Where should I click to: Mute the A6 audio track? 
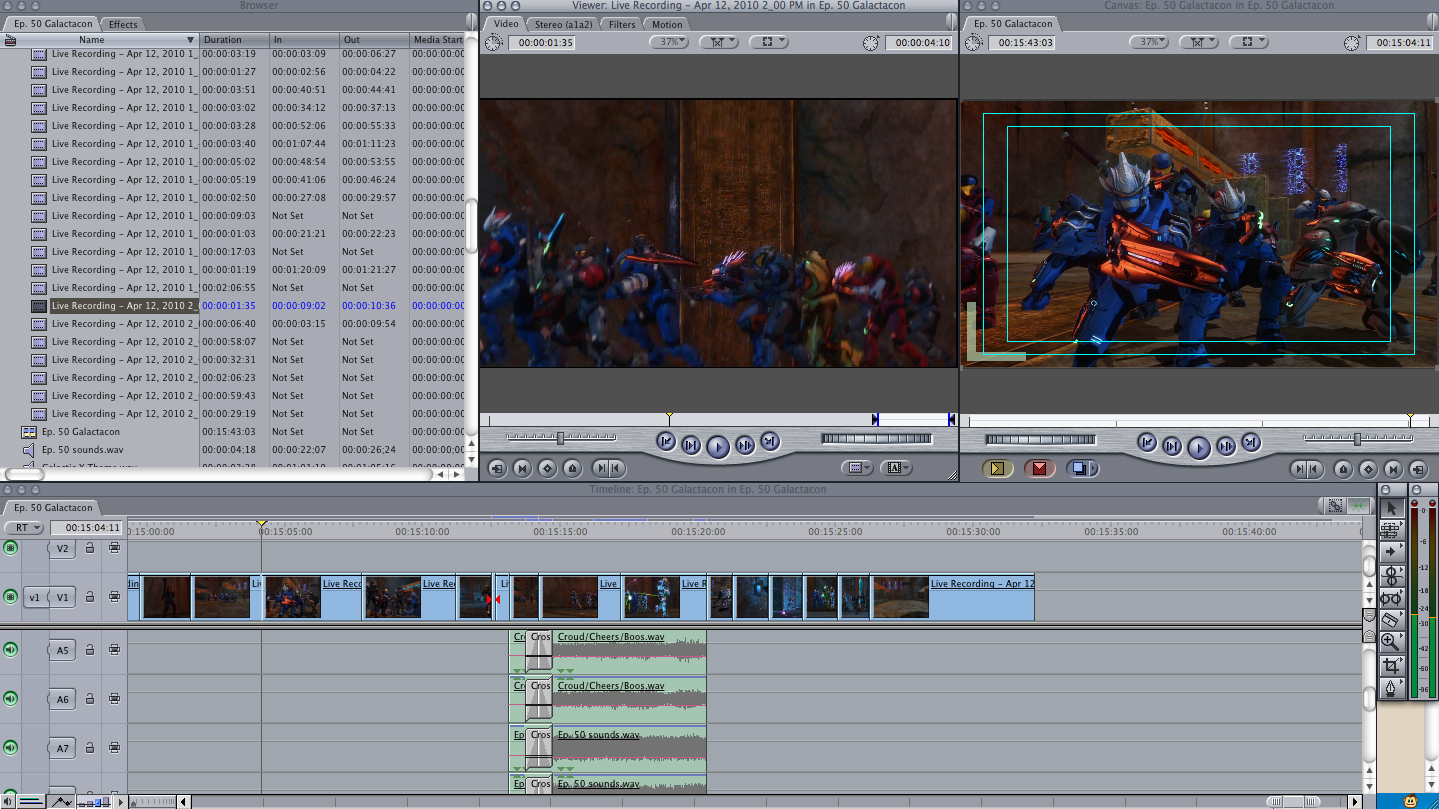pyautogui.click(x=10, y=698)
